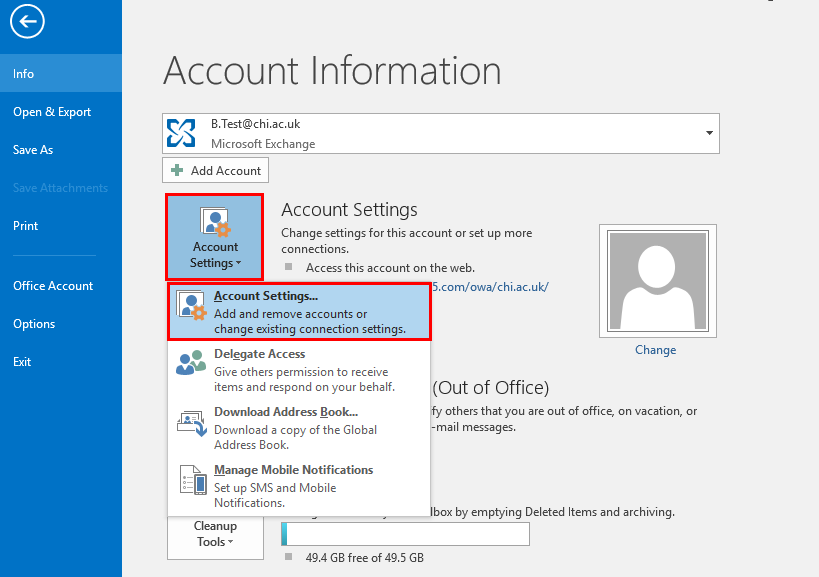Click the back arrow to exit Backstage

tap(26, 21)
